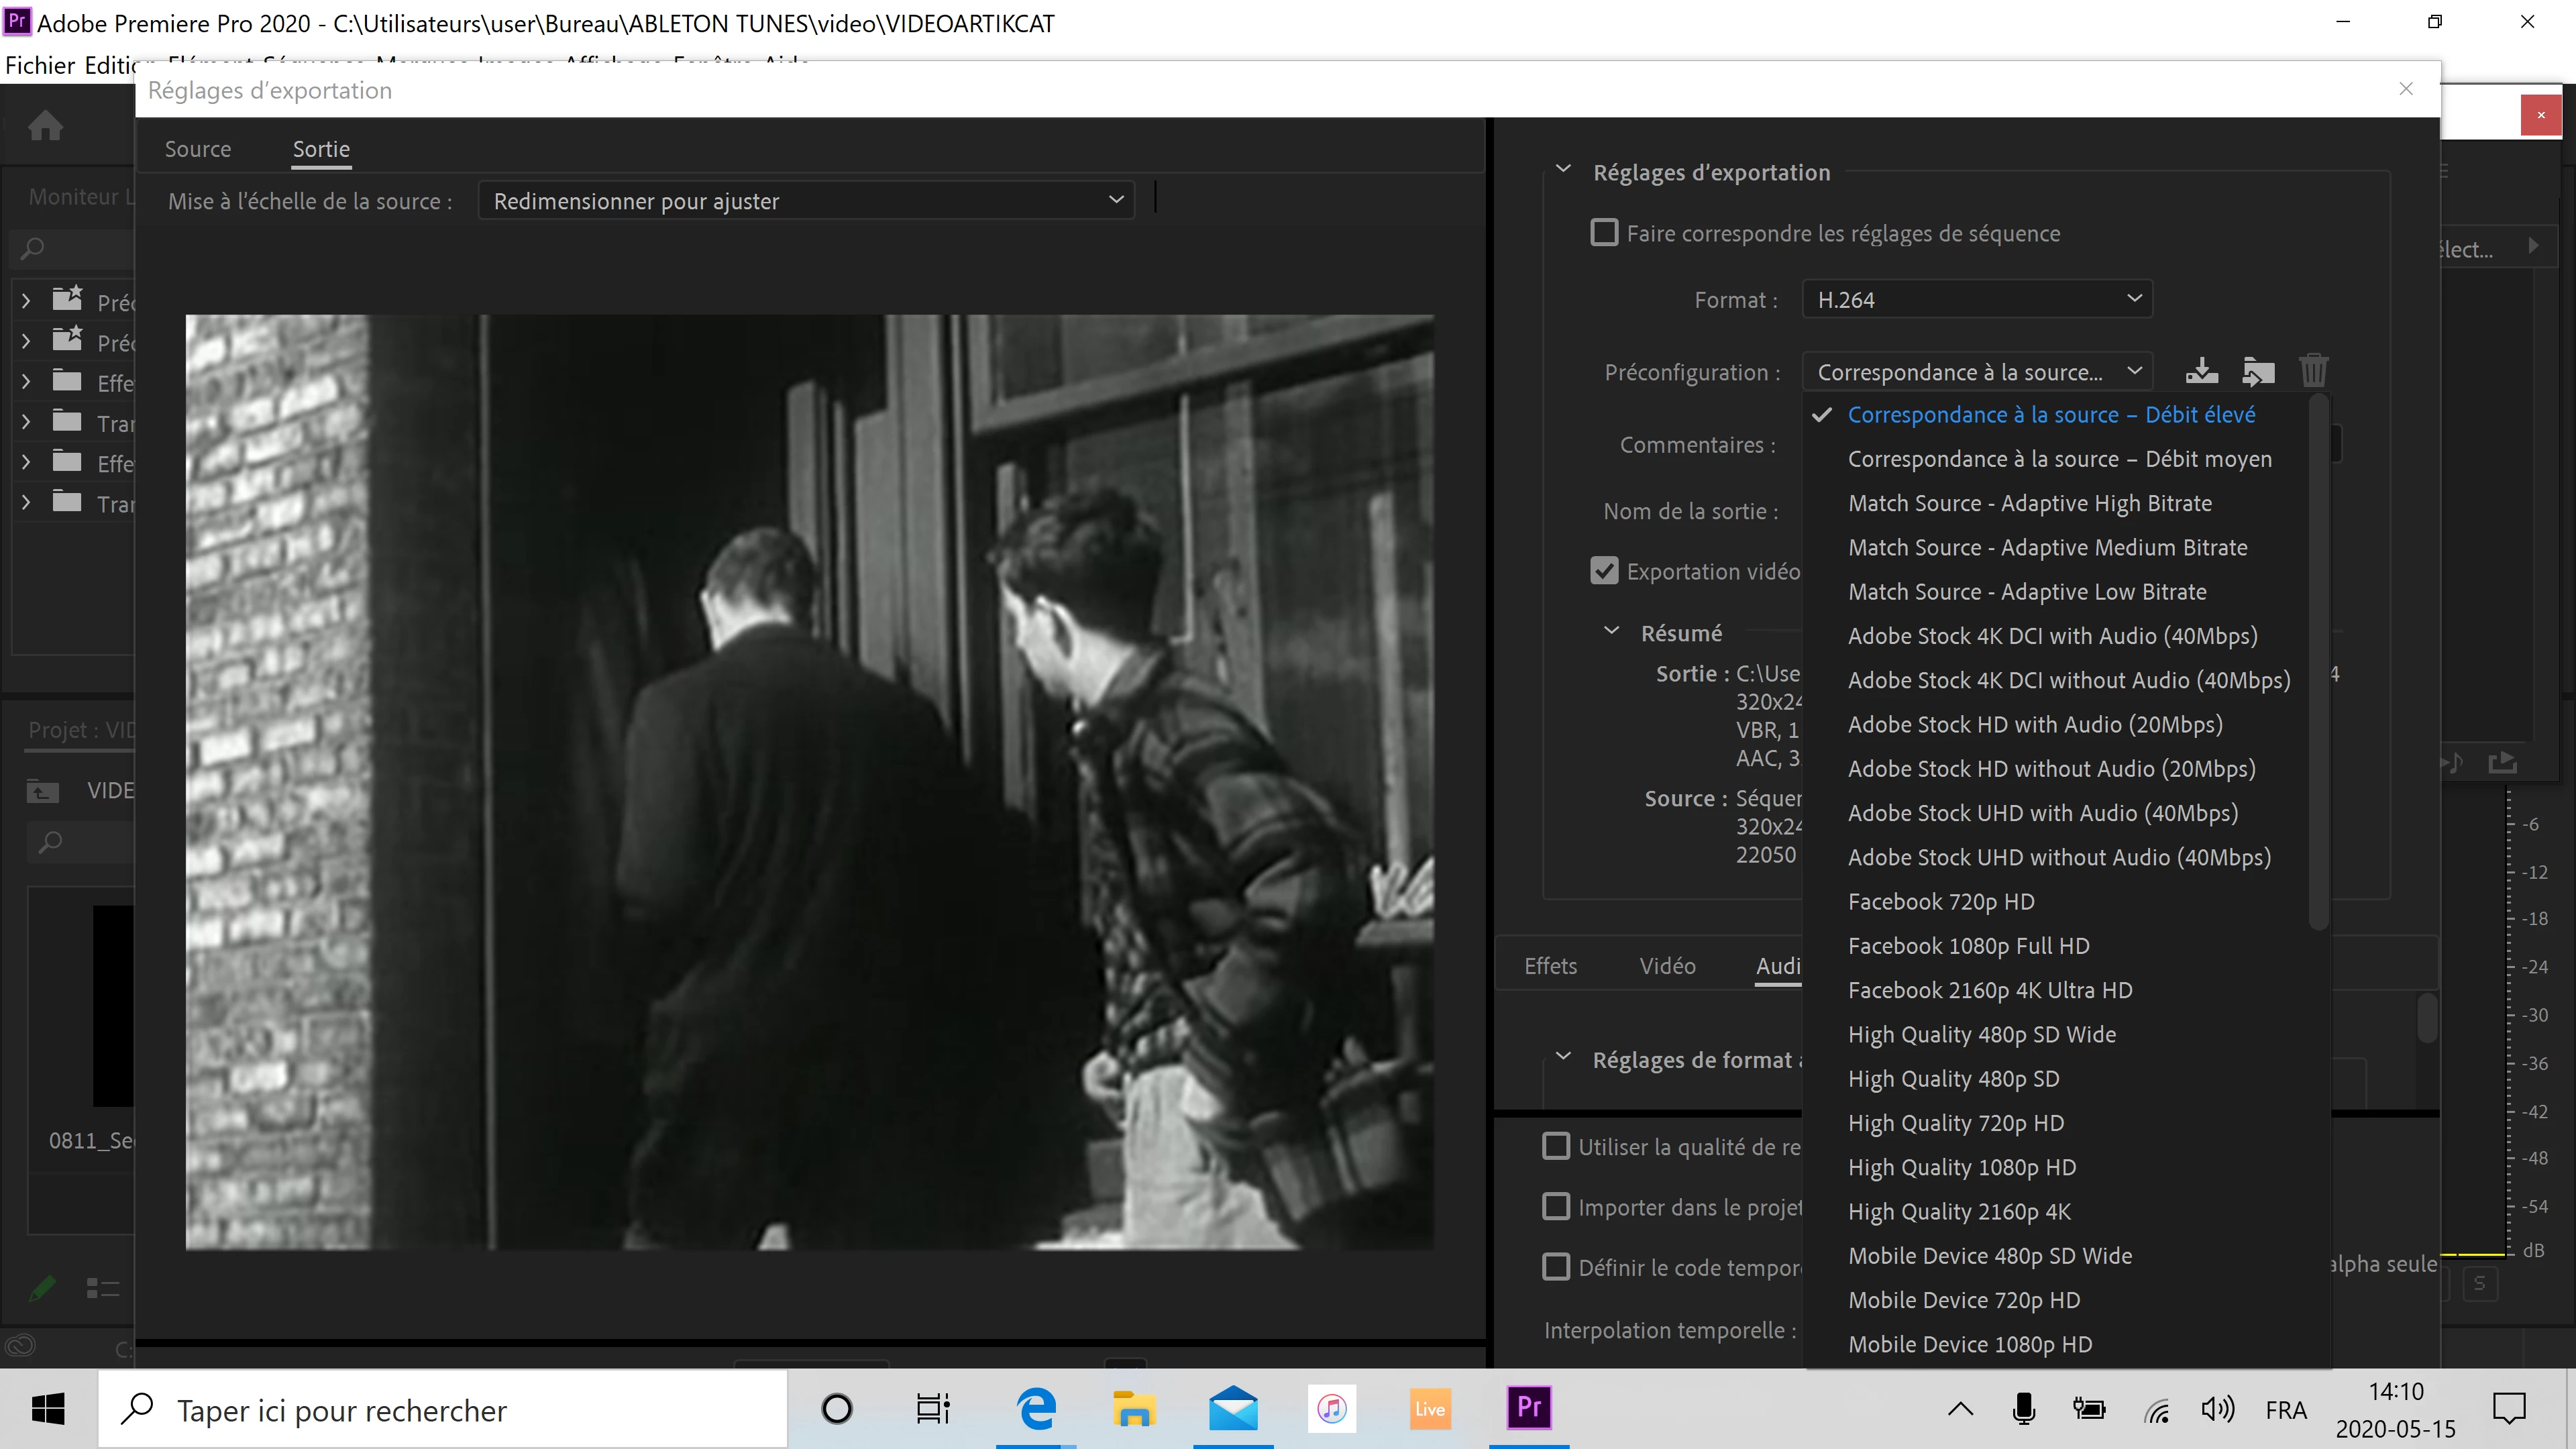This screenshot has height=1449, width=2576.
Task: Uncheck the Exportation vidéo checkbox
Action: [x=1604, y=571]
